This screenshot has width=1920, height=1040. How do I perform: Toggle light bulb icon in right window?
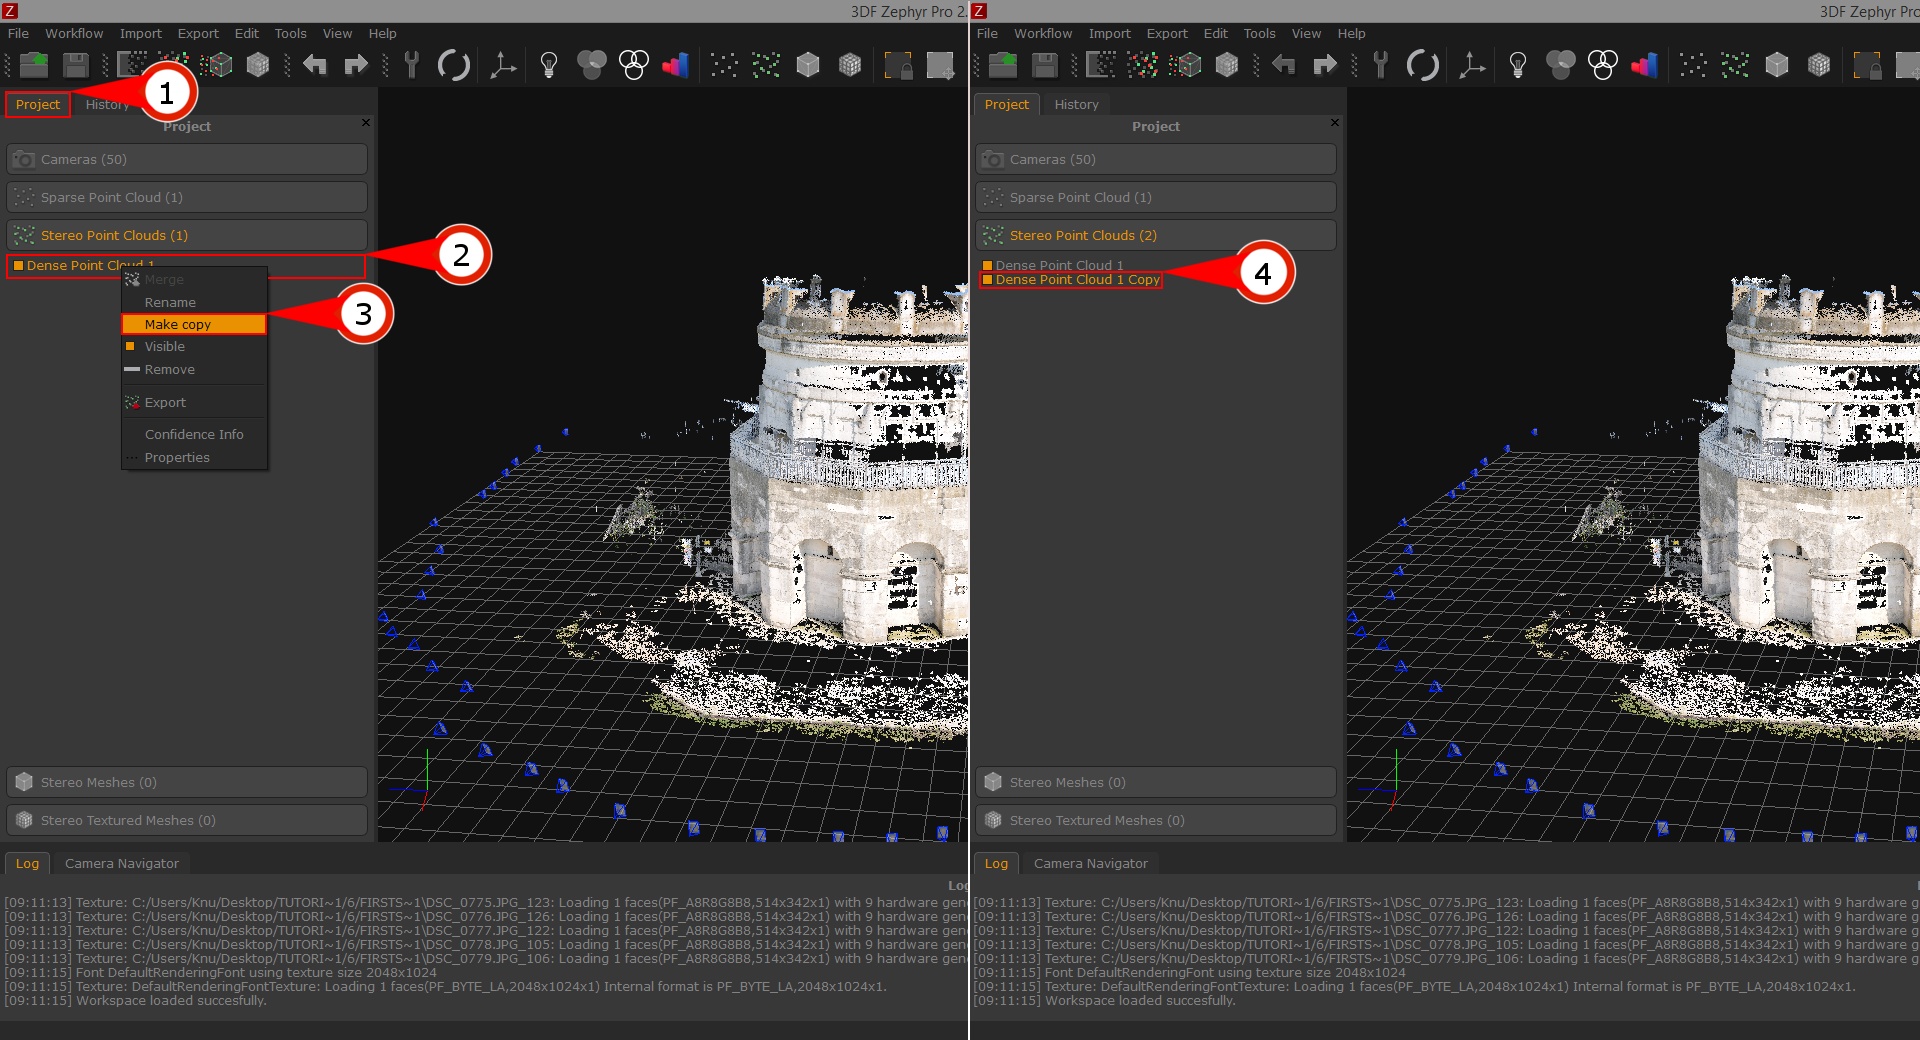point(1517,65)
